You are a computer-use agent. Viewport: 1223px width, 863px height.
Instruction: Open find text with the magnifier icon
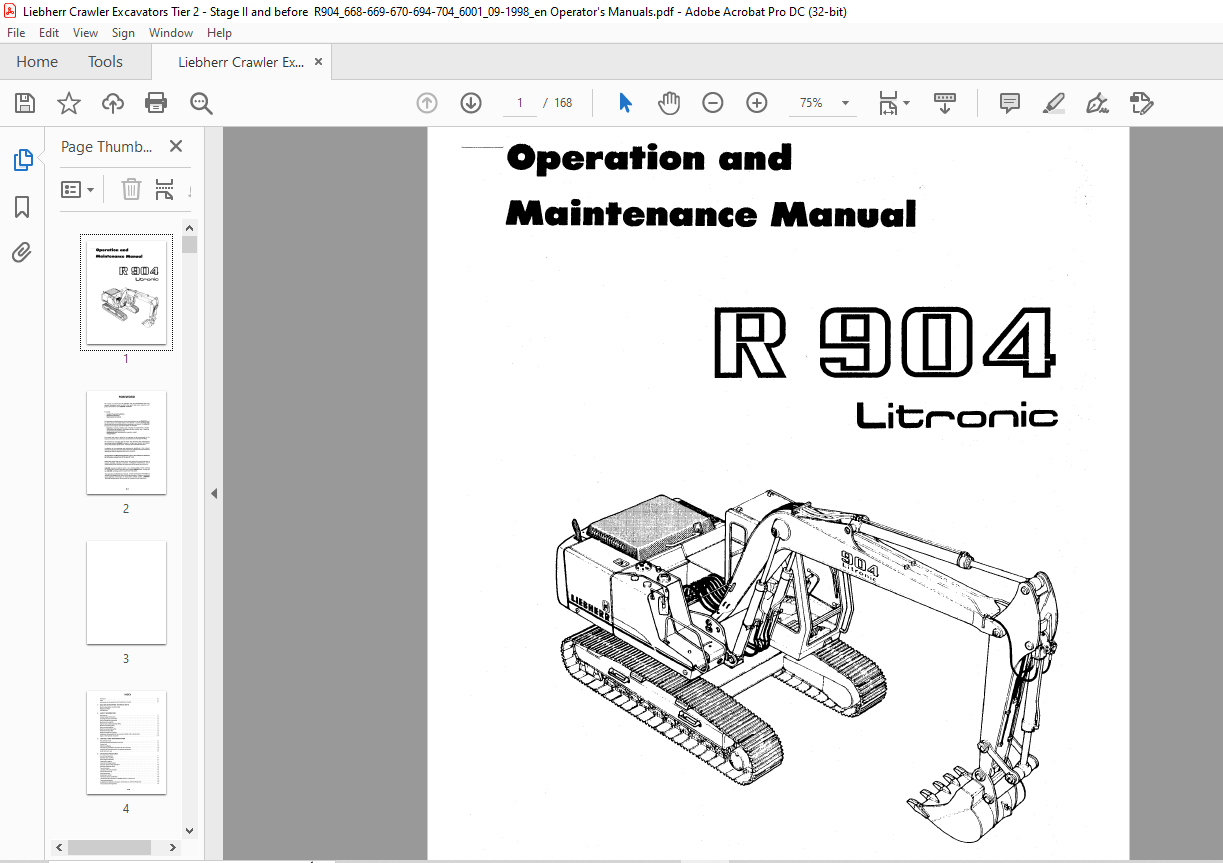[202, 103]
